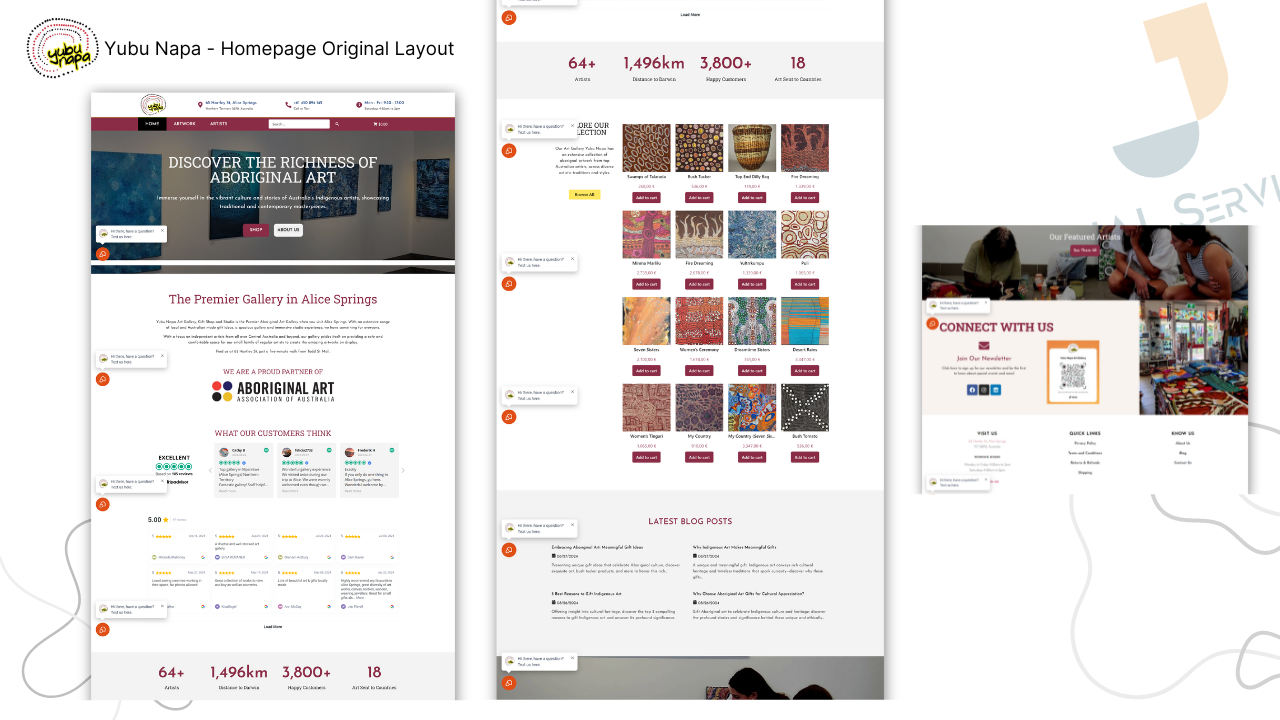The image size is (1280, 720).
Task: Open blog post 'Why Indigenous Art Makes Meaningful Gifts'
Action: [735, 547]
